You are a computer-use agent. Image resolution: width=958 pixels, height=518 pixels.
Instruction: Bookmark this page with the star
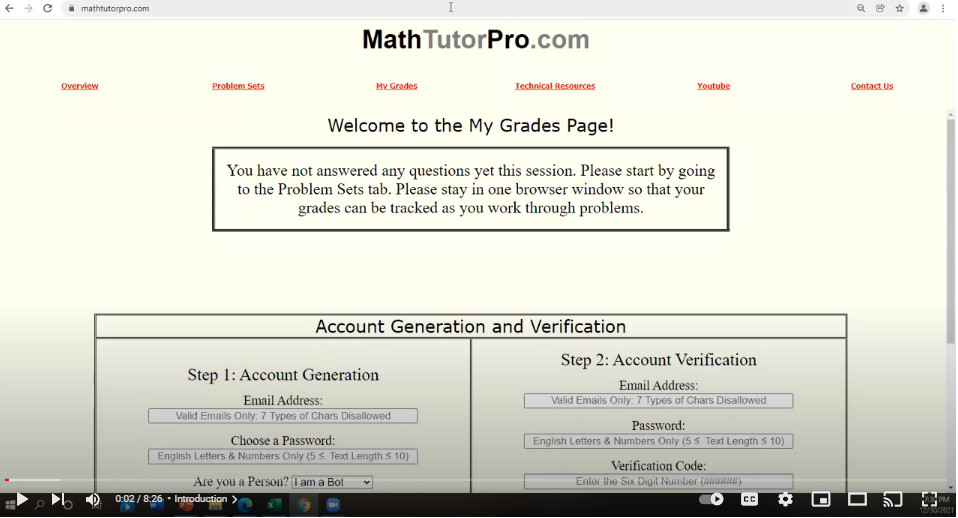pos(899,9)
